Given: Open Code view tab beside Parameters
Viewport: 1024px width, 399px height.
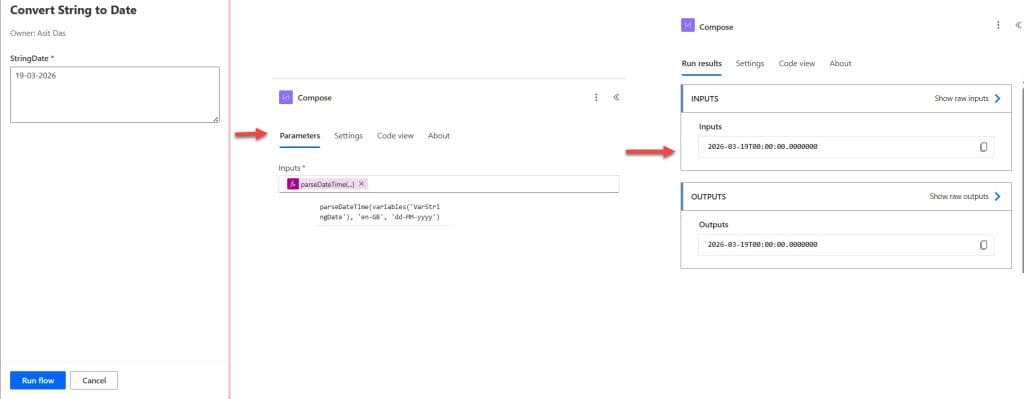Looking at the screenshot, I should 395,136.
